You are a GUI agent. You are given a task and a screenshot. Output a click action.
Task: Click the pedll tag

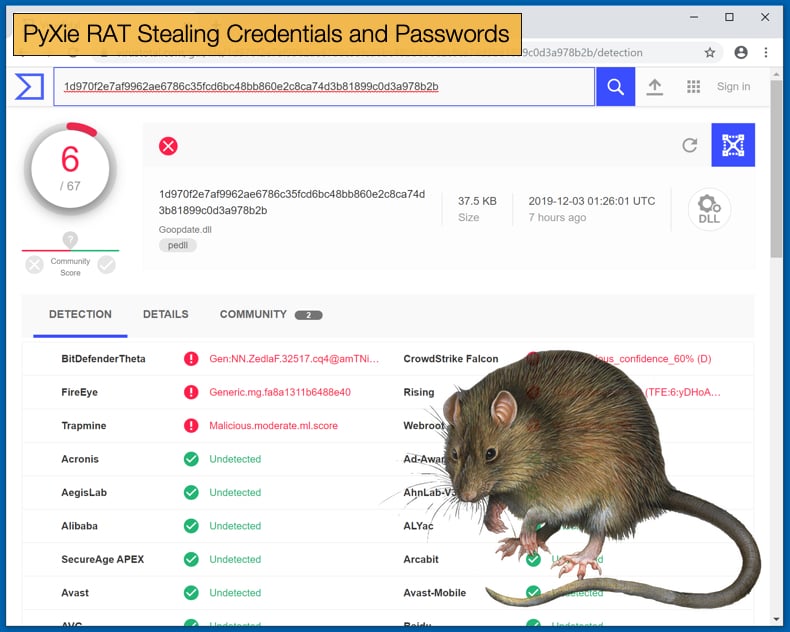tap(178, 245)
